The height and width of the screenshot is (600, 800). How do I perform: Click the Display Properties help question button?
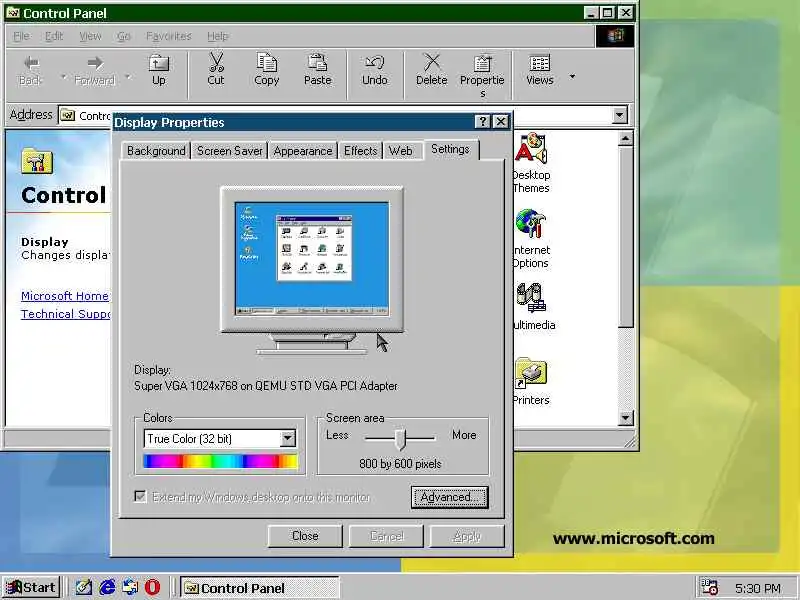(482, 121)
